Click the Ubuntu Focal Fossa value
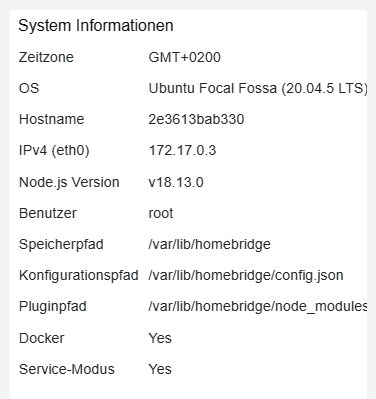This screenshot has width=376, height=399. click(x=258, y=88)
